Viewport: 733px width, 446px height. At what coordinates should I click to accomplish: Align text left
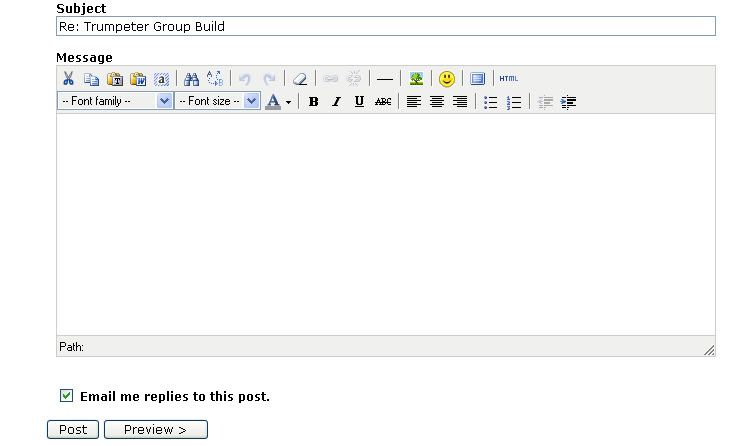click(413, 101)
